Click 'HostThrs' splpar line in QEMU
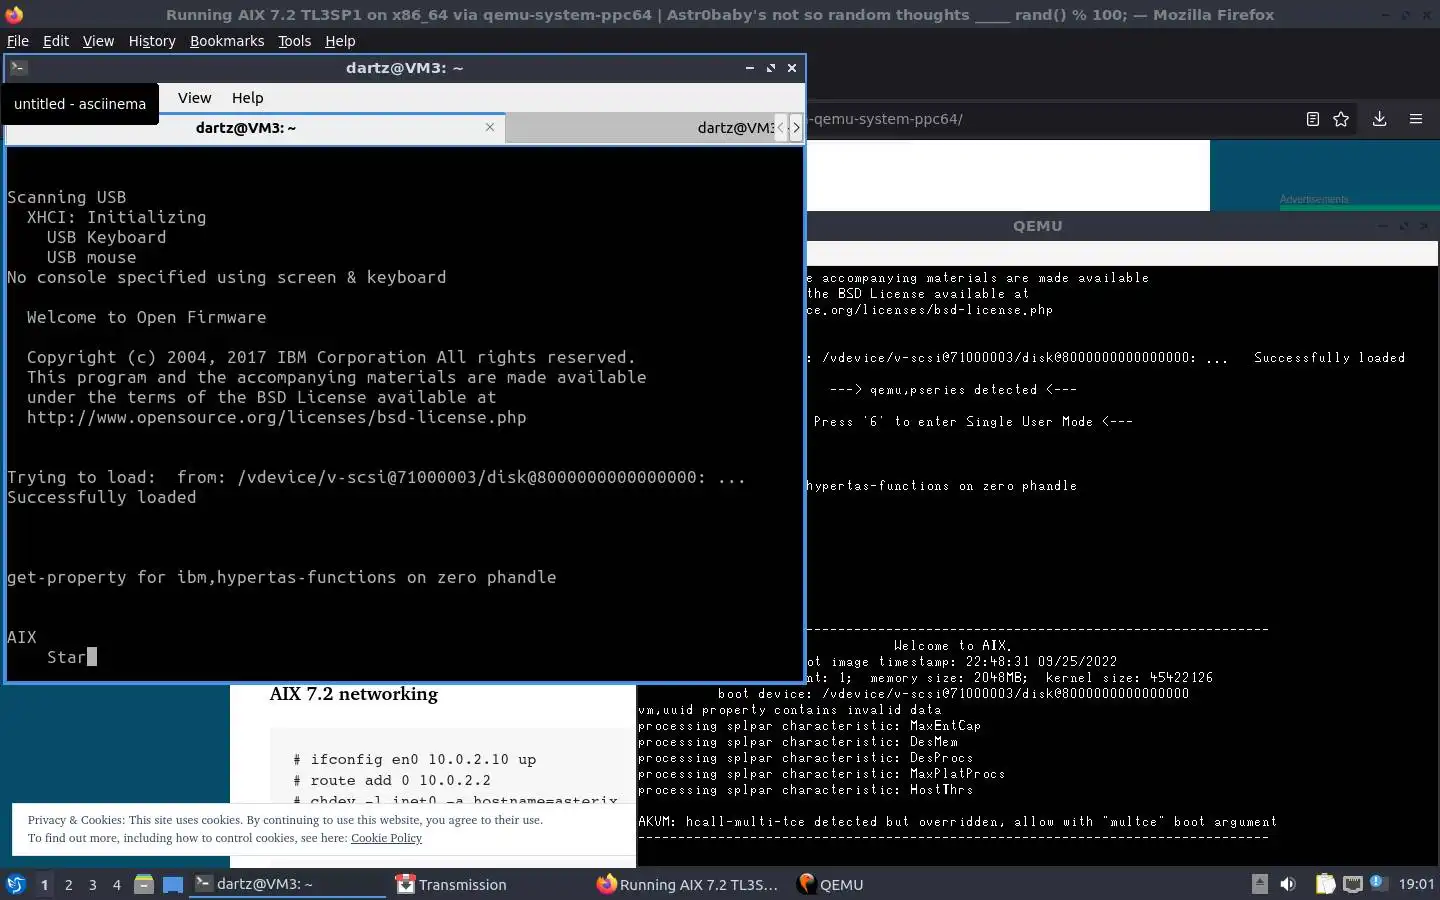Viewport: 1440px width, 900px height. point(806,790)
